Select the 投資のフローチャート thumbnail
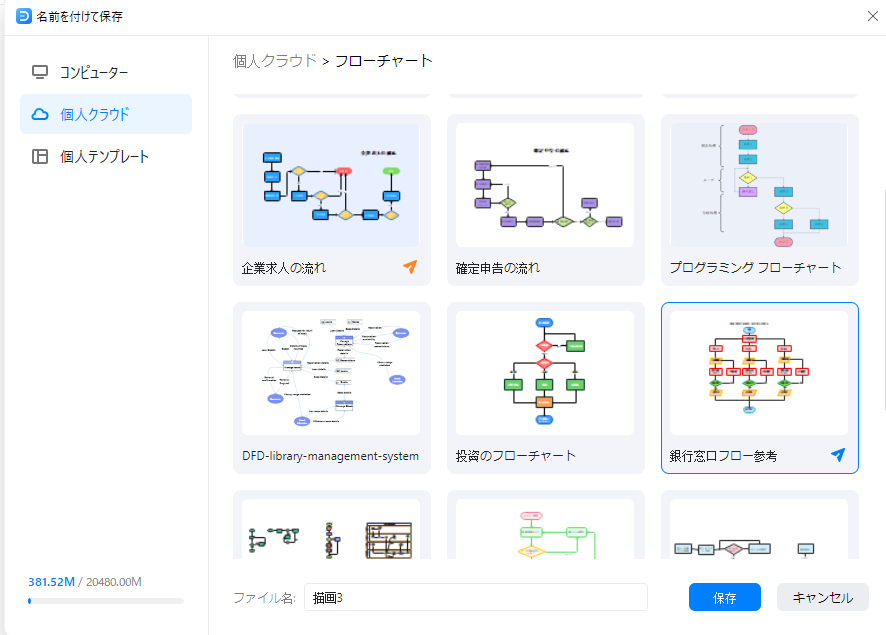 (x=544, y=373)
